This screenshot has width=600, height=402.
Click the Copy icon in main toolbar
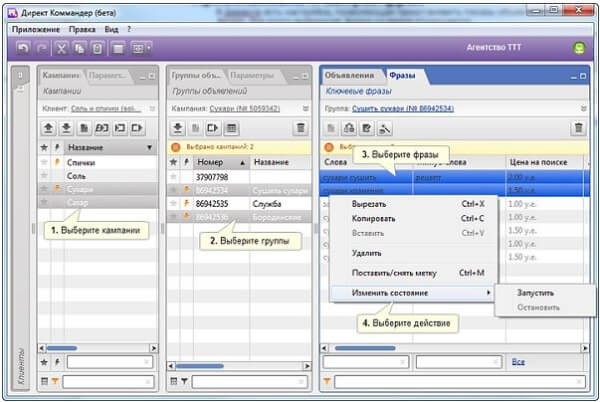(x=78, y=48)
